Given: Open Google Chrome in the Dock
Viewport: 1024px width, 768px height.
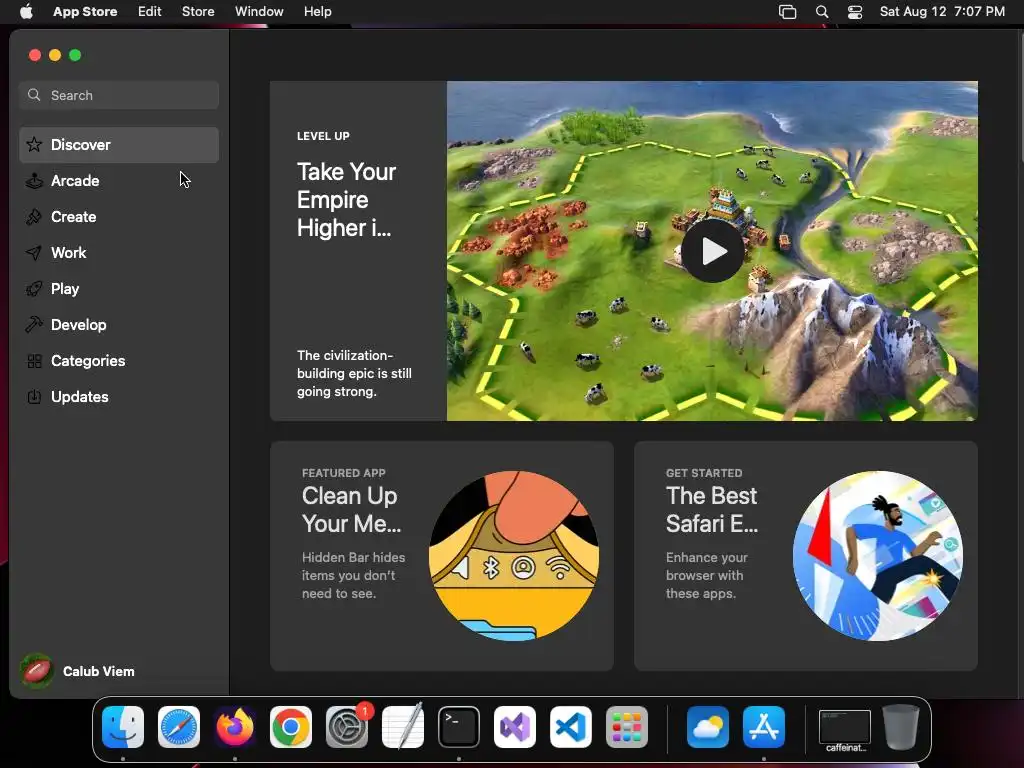Looking at the screenshot, I should coord(291,727).
